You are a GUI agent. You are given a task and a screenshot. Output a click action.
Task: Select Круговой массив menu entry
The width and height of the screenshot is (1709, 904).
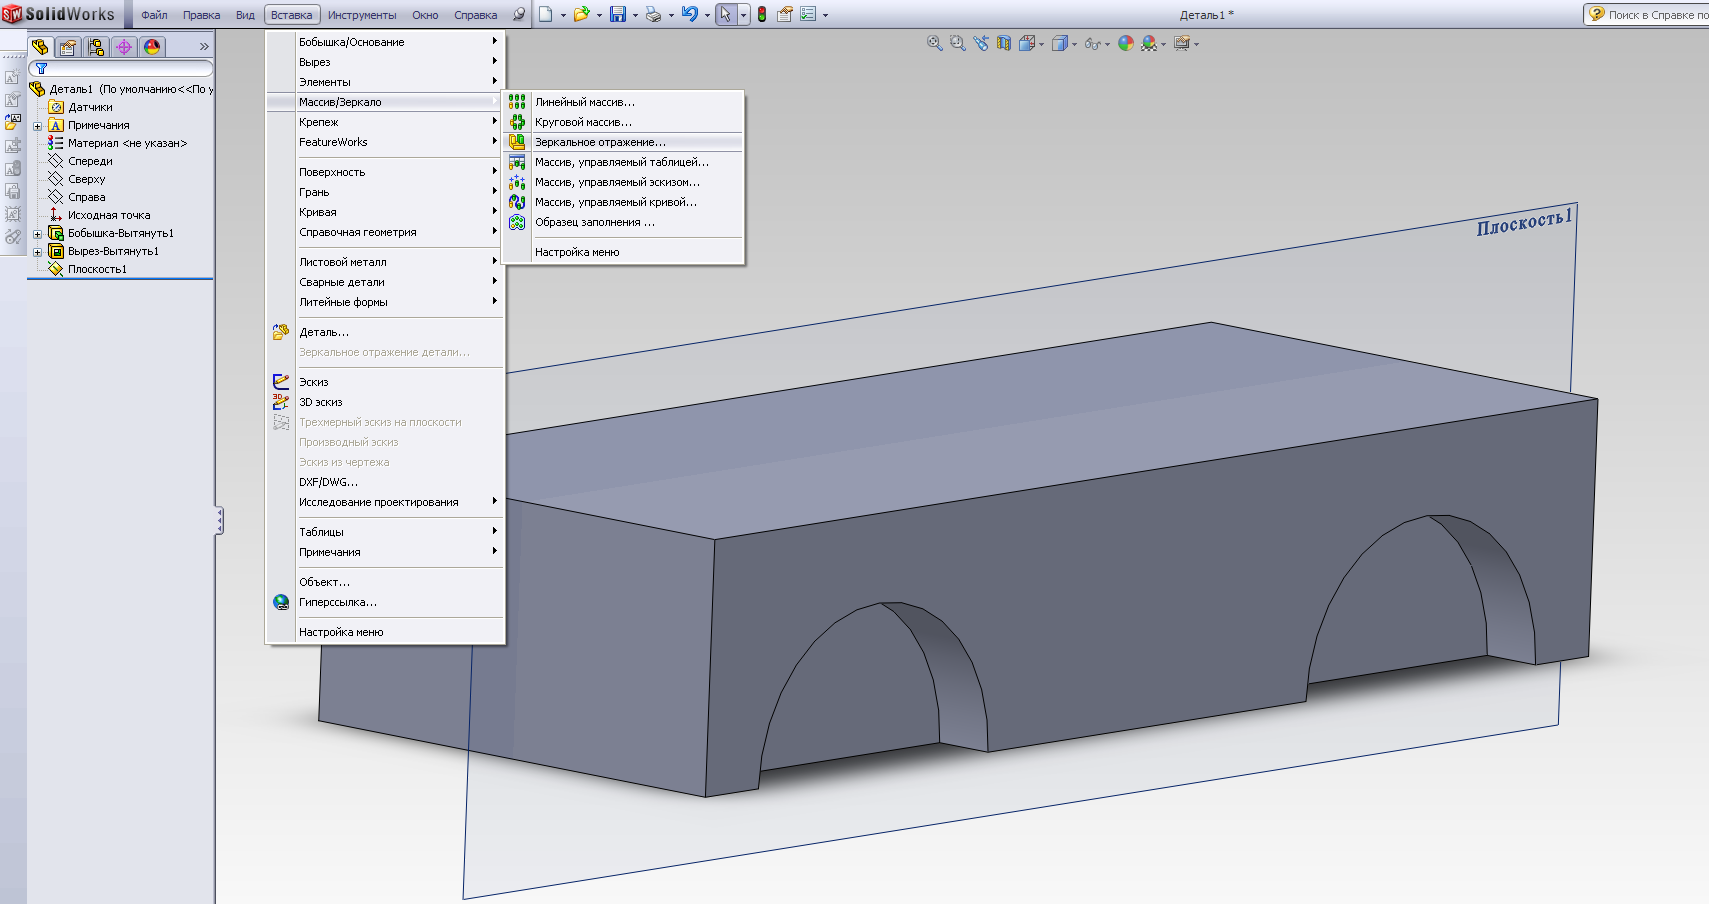click(x=583, y=122)
